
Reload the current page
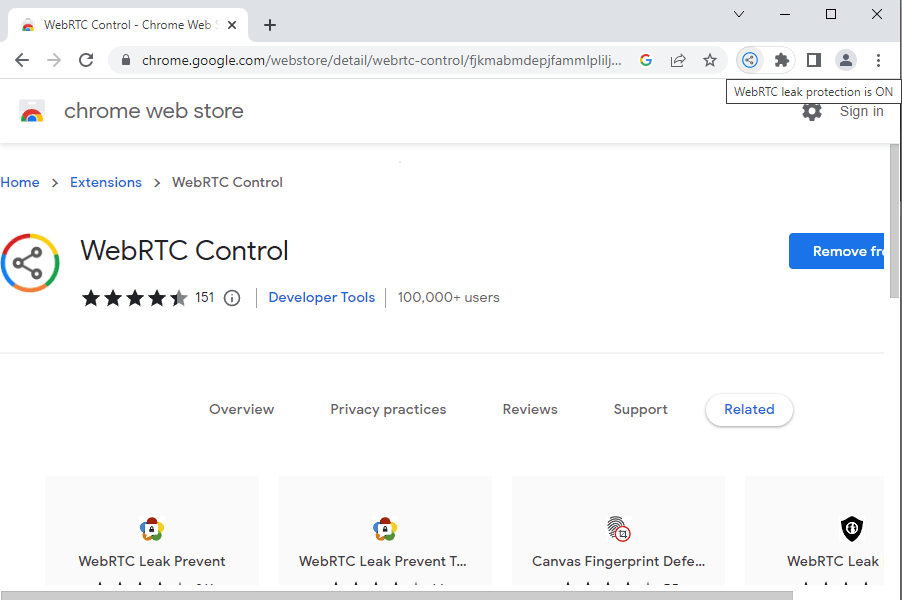click(x=86, y=60)
